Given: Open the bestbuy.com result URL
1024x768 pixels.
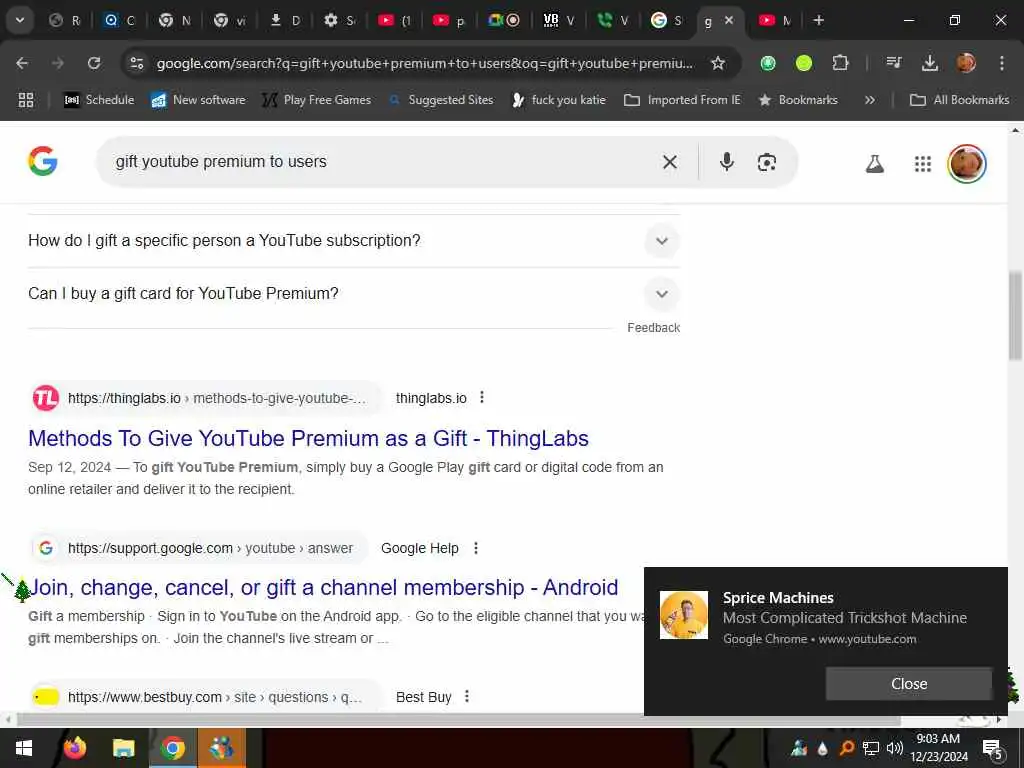Looking at the screenshot, I should 214,697.
